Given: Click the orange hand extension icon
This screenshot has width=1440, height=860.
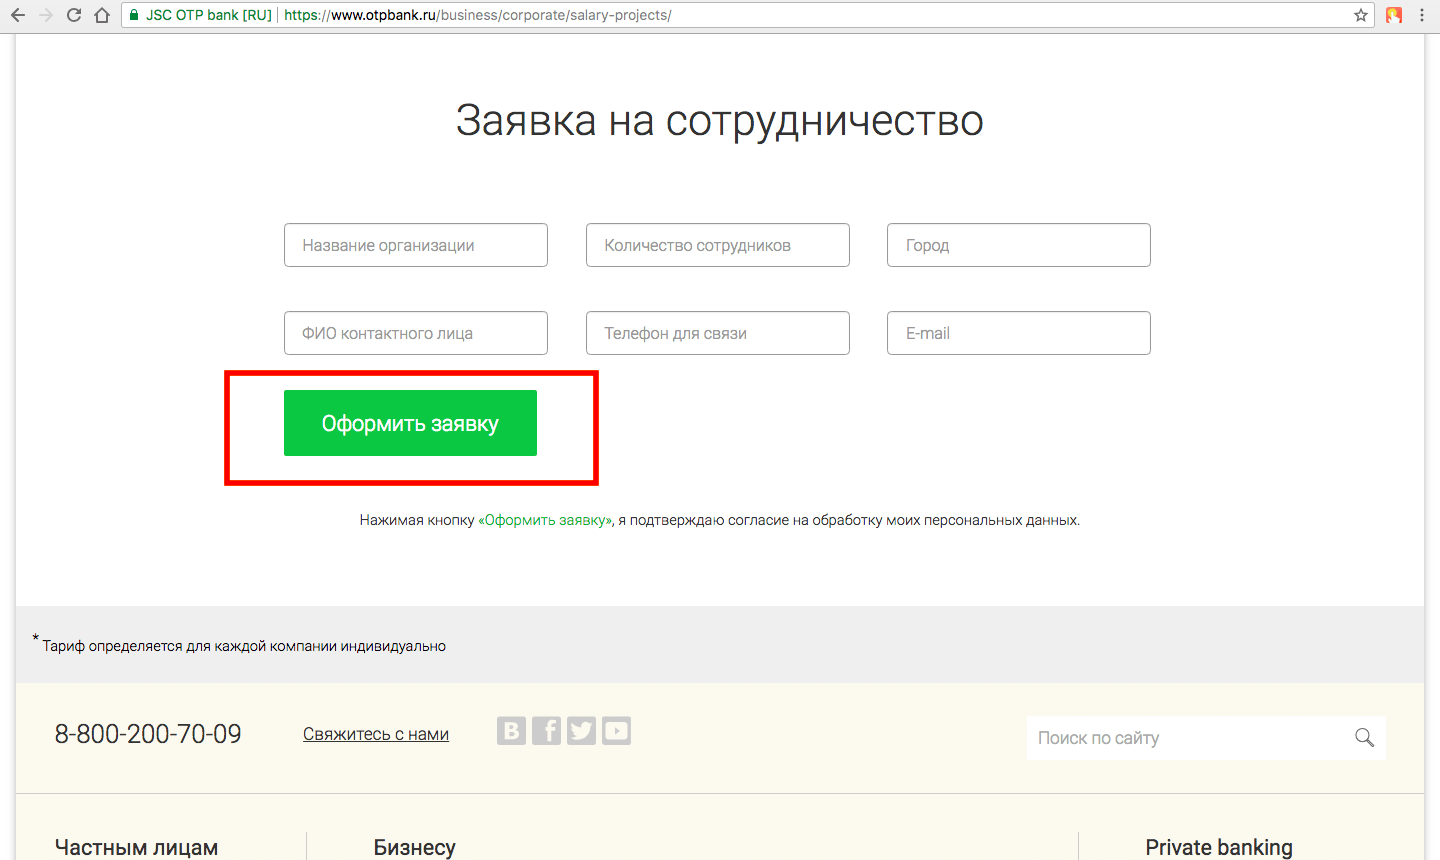Looking at the screenshot, I should tap(1394, 15).
